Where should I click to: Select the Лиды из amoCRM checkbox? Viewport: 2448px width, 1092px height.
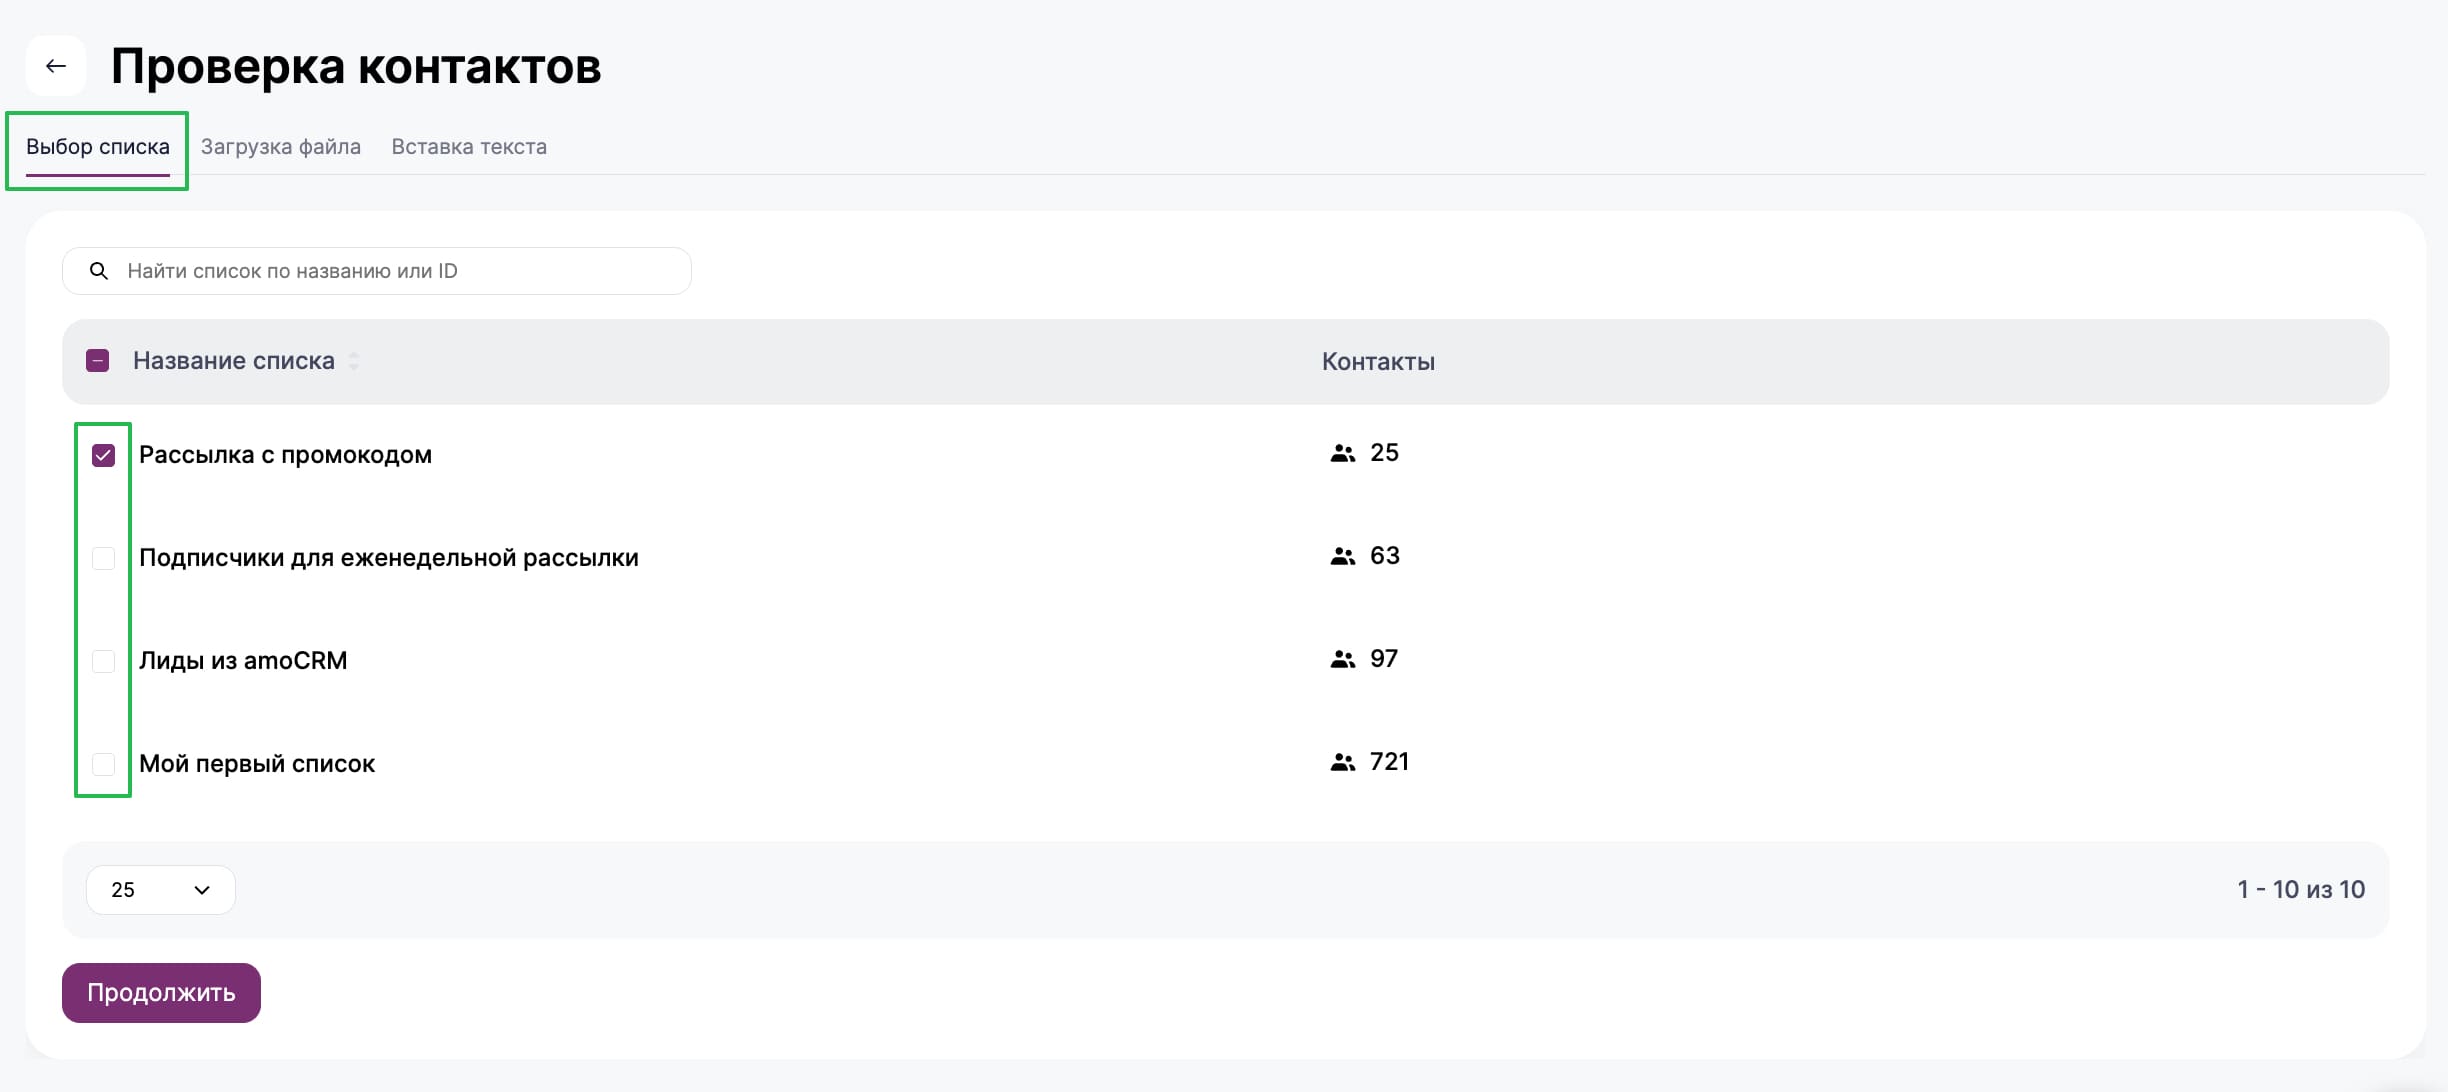tap(103, 661)
